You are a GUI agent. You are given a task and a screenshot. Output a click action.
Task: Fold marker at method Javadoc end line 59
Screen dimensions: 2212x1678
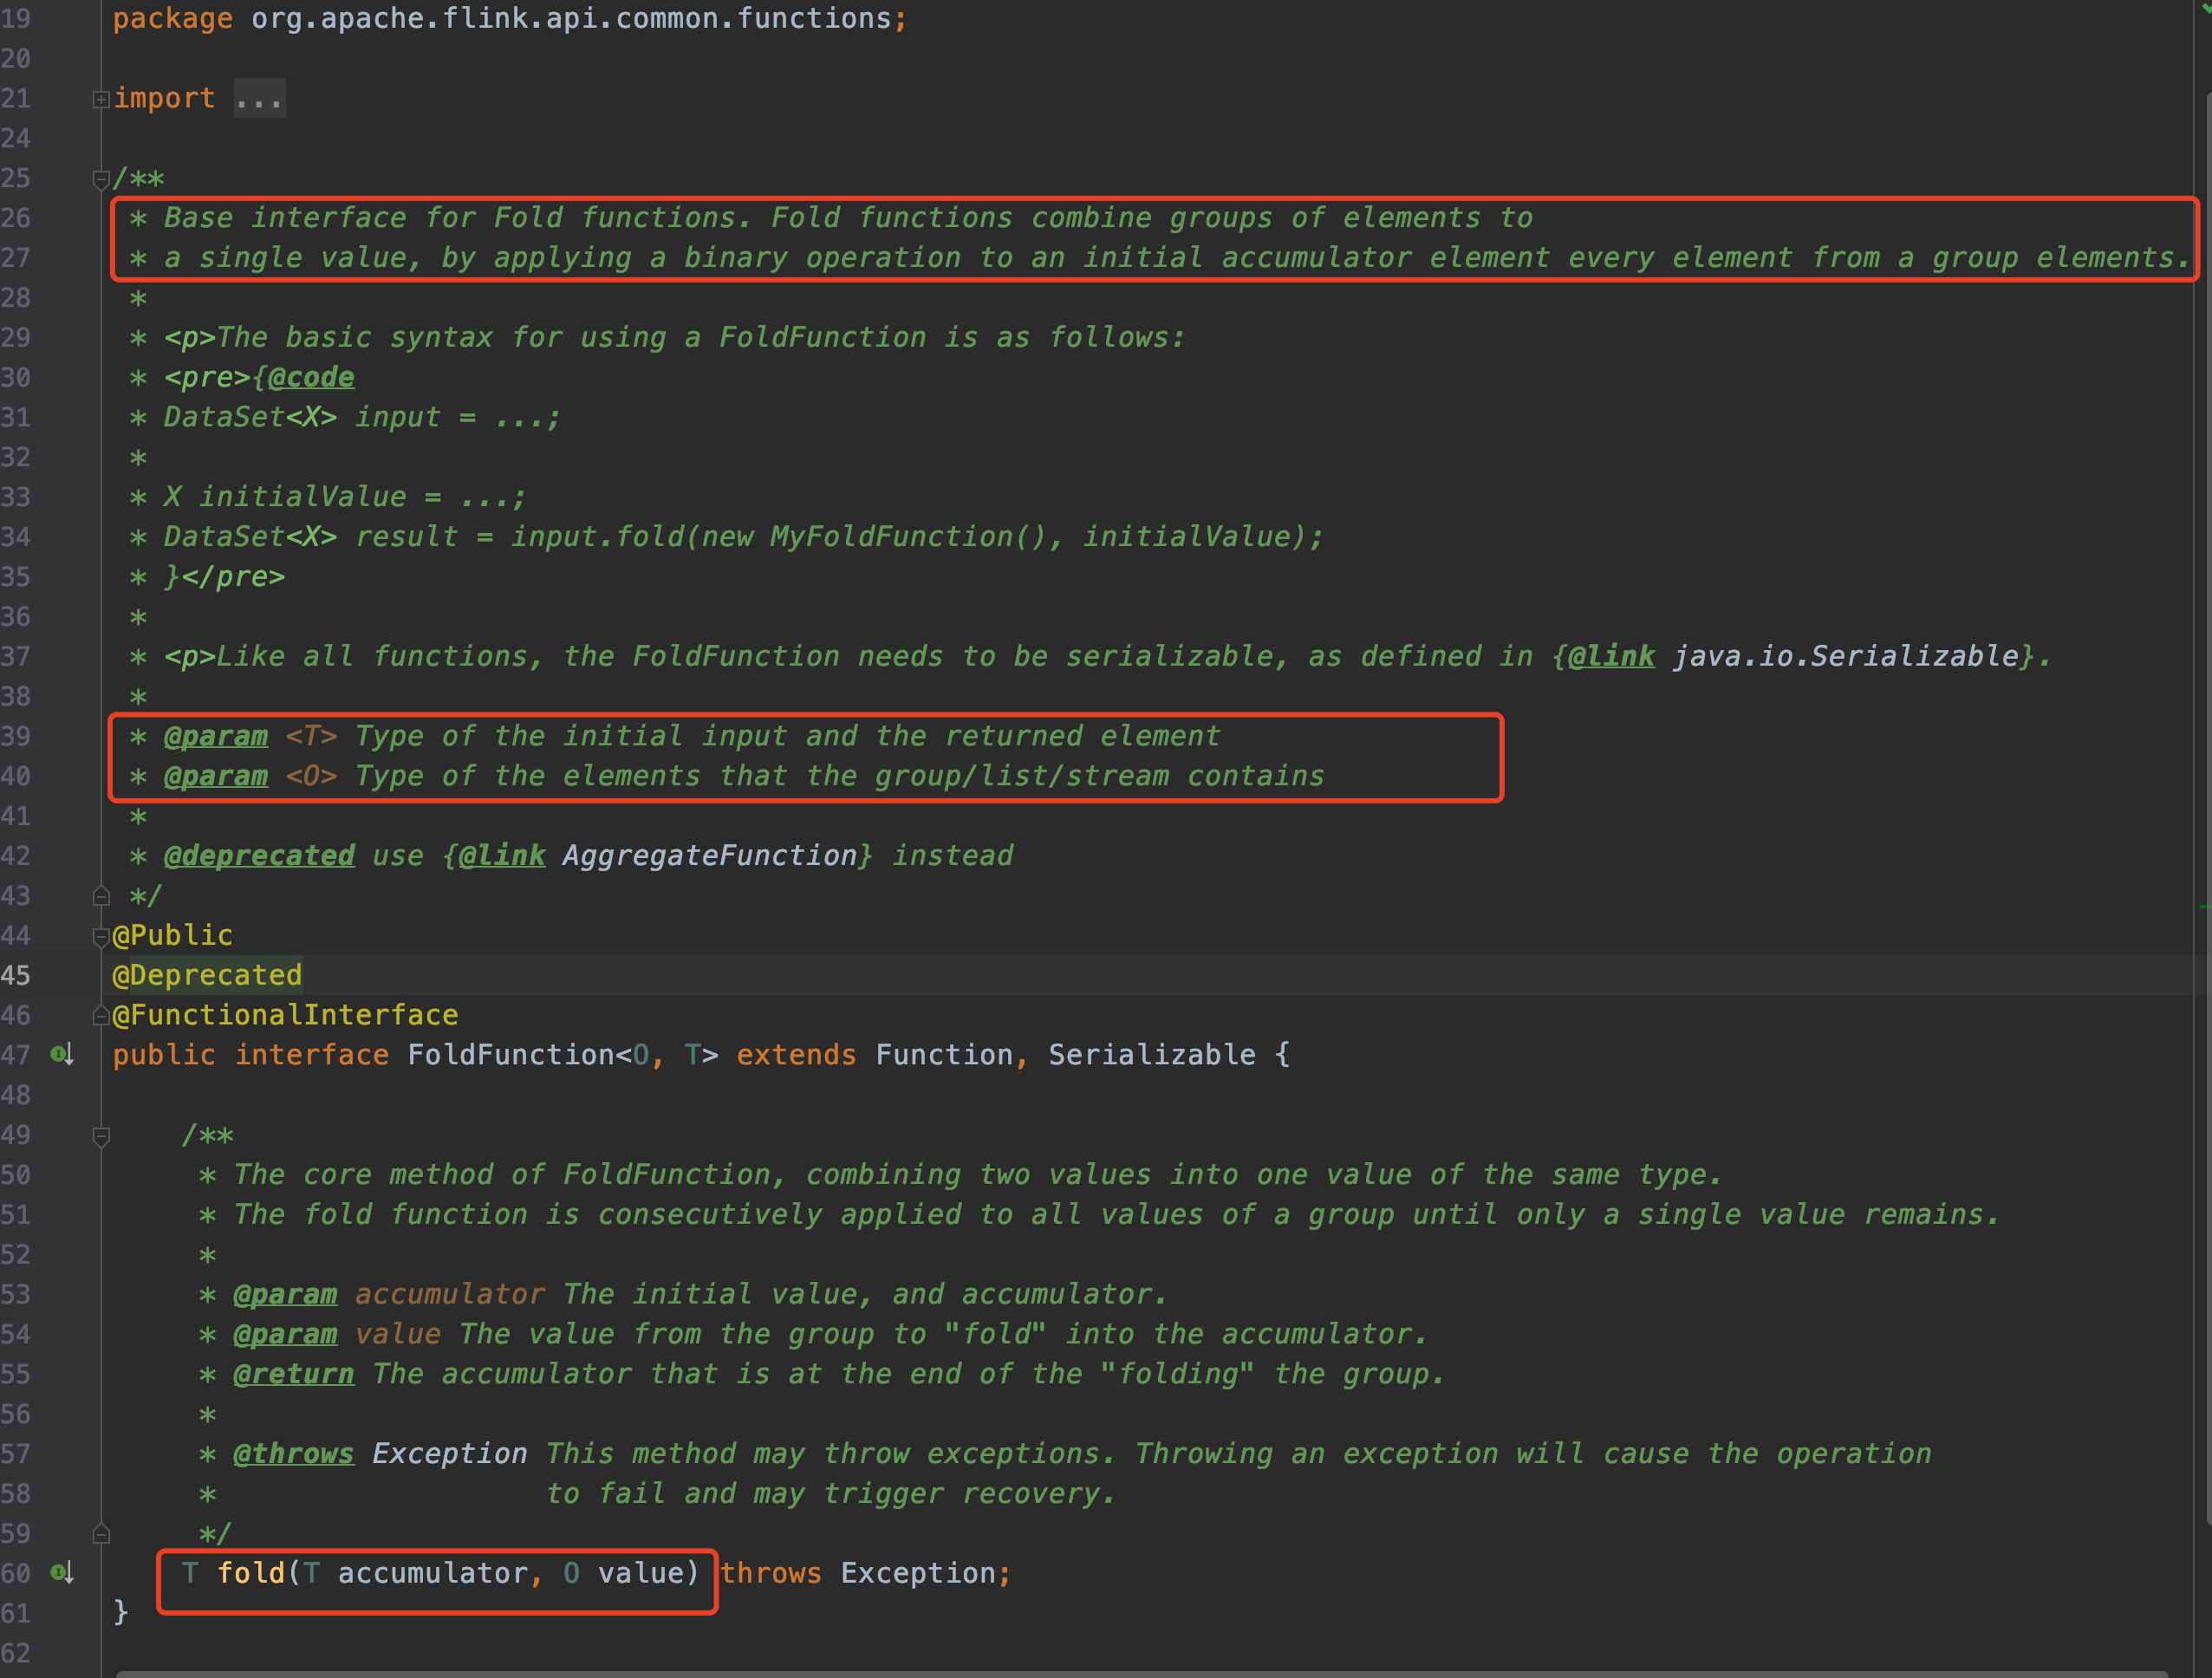tap(101, 1533)
